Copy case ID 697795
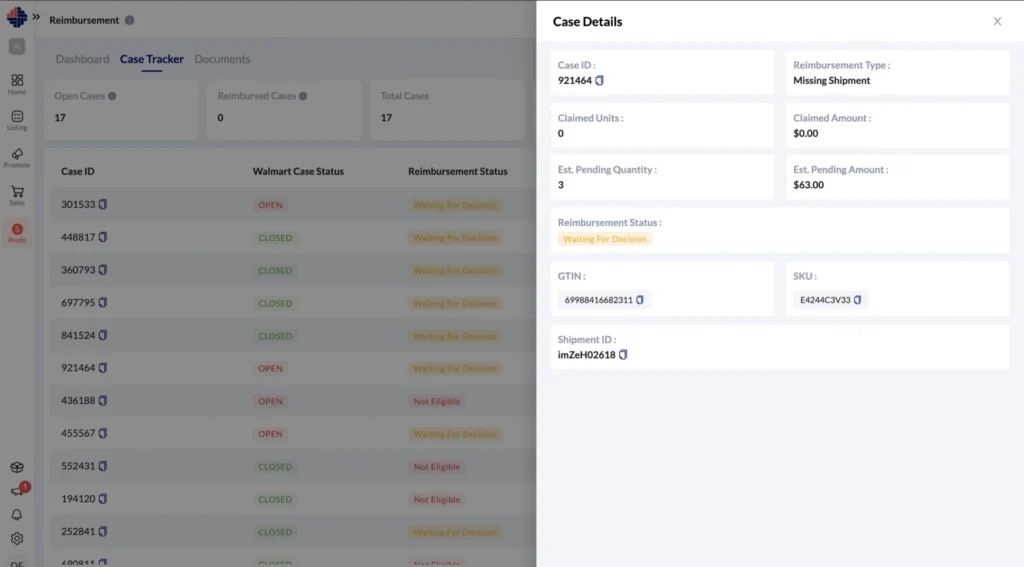Viewport: 1024px width, 567px height. [x=103, y=302]
